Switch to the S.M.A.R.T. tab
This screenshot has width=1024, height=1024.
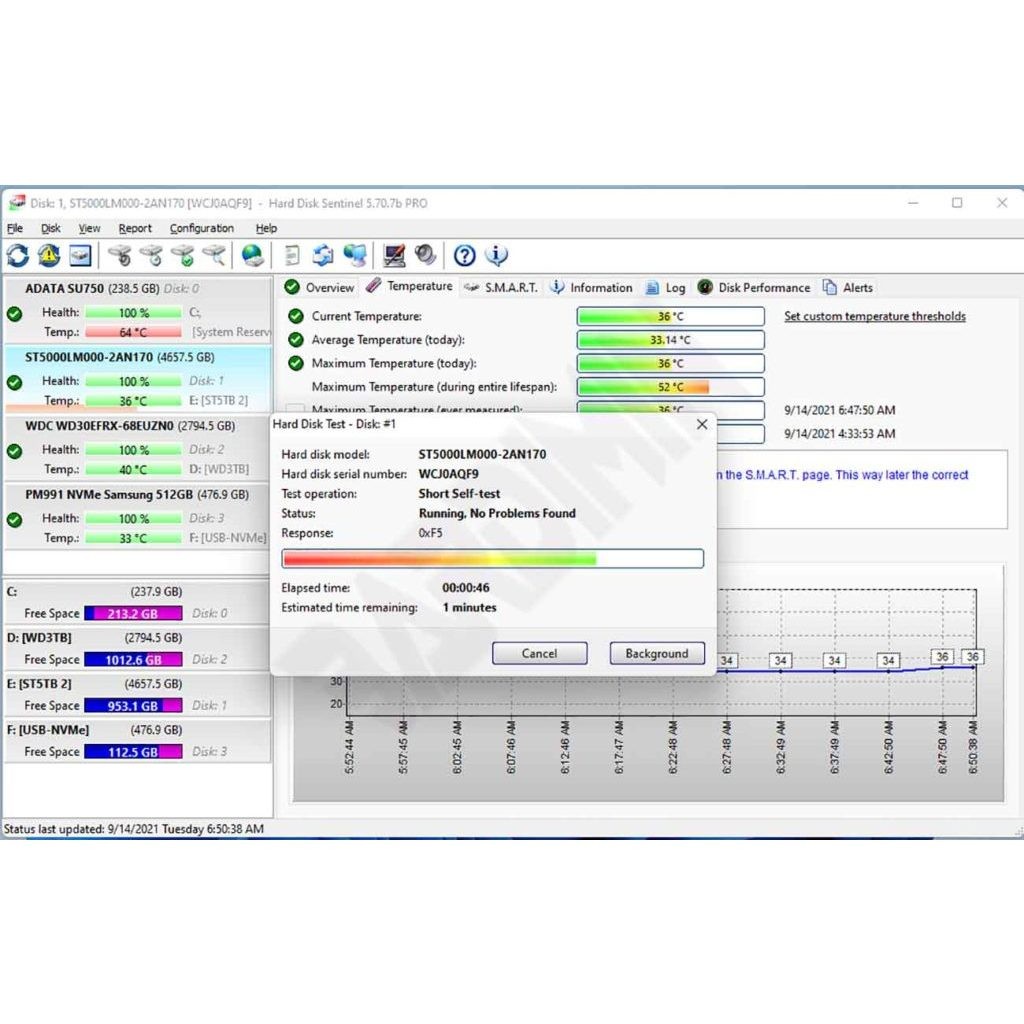(501, 287)
